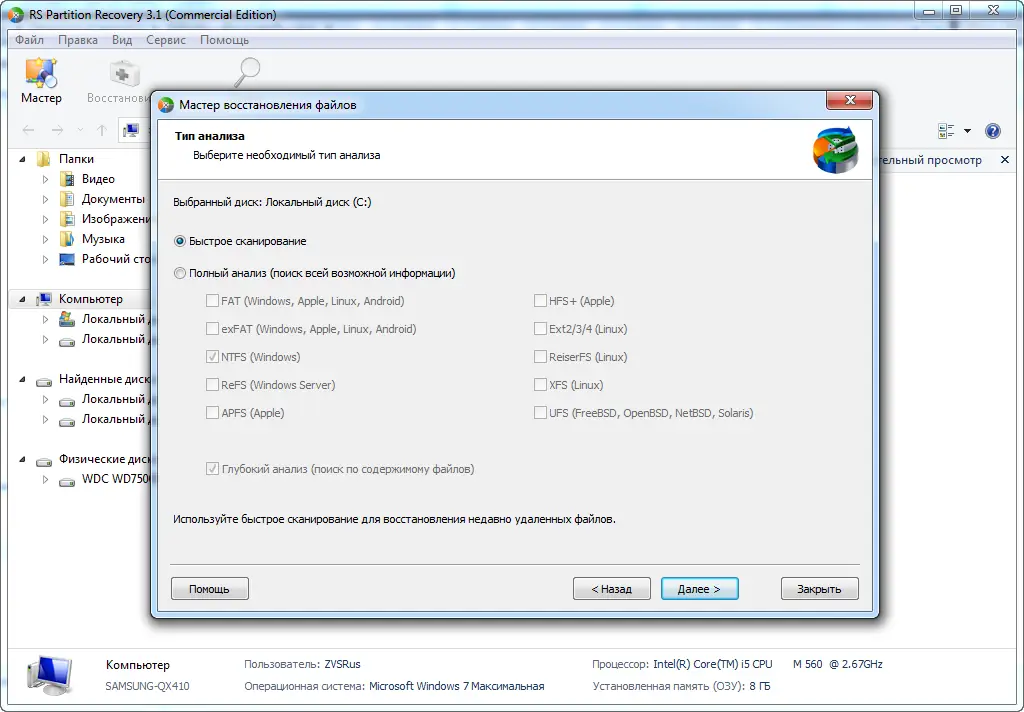Viewport: 1024px width, 712px height.
Task: Click the Изображения folder icon
Action: pyautogui.click(x=67, y=219)
